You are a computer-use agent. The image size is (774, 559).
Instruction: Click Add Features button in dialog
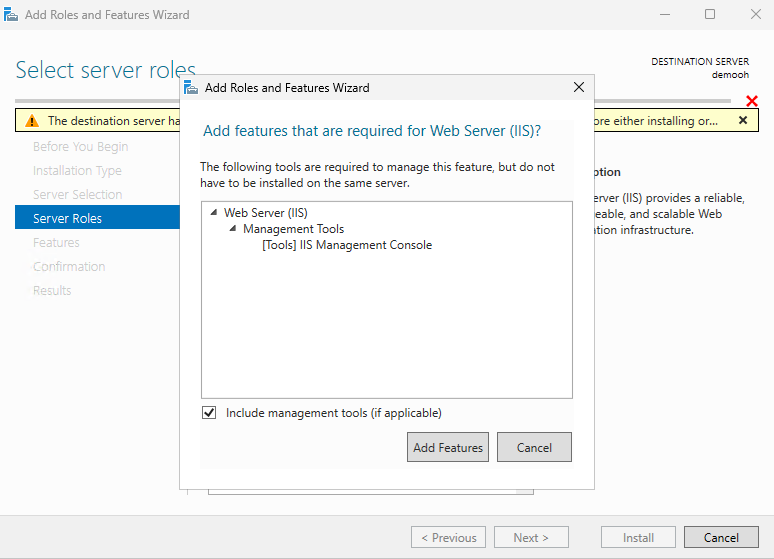tap(448, 447)
